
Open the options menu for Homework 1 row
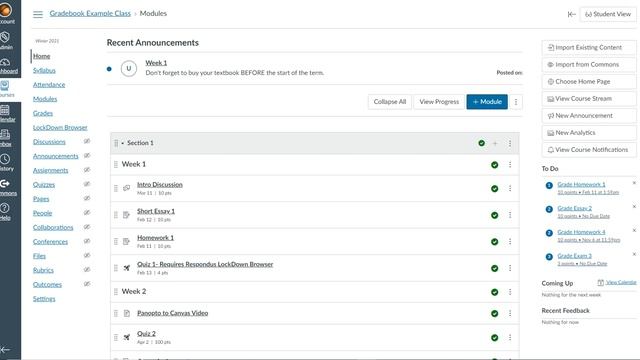coord(510,242)
